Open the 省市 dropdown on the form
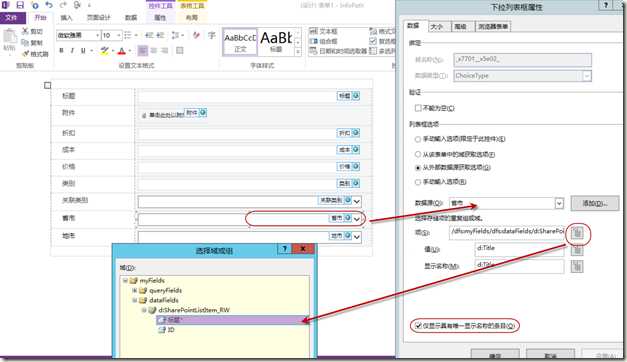The width and height of the screenshot is (627, 362). 357,219
